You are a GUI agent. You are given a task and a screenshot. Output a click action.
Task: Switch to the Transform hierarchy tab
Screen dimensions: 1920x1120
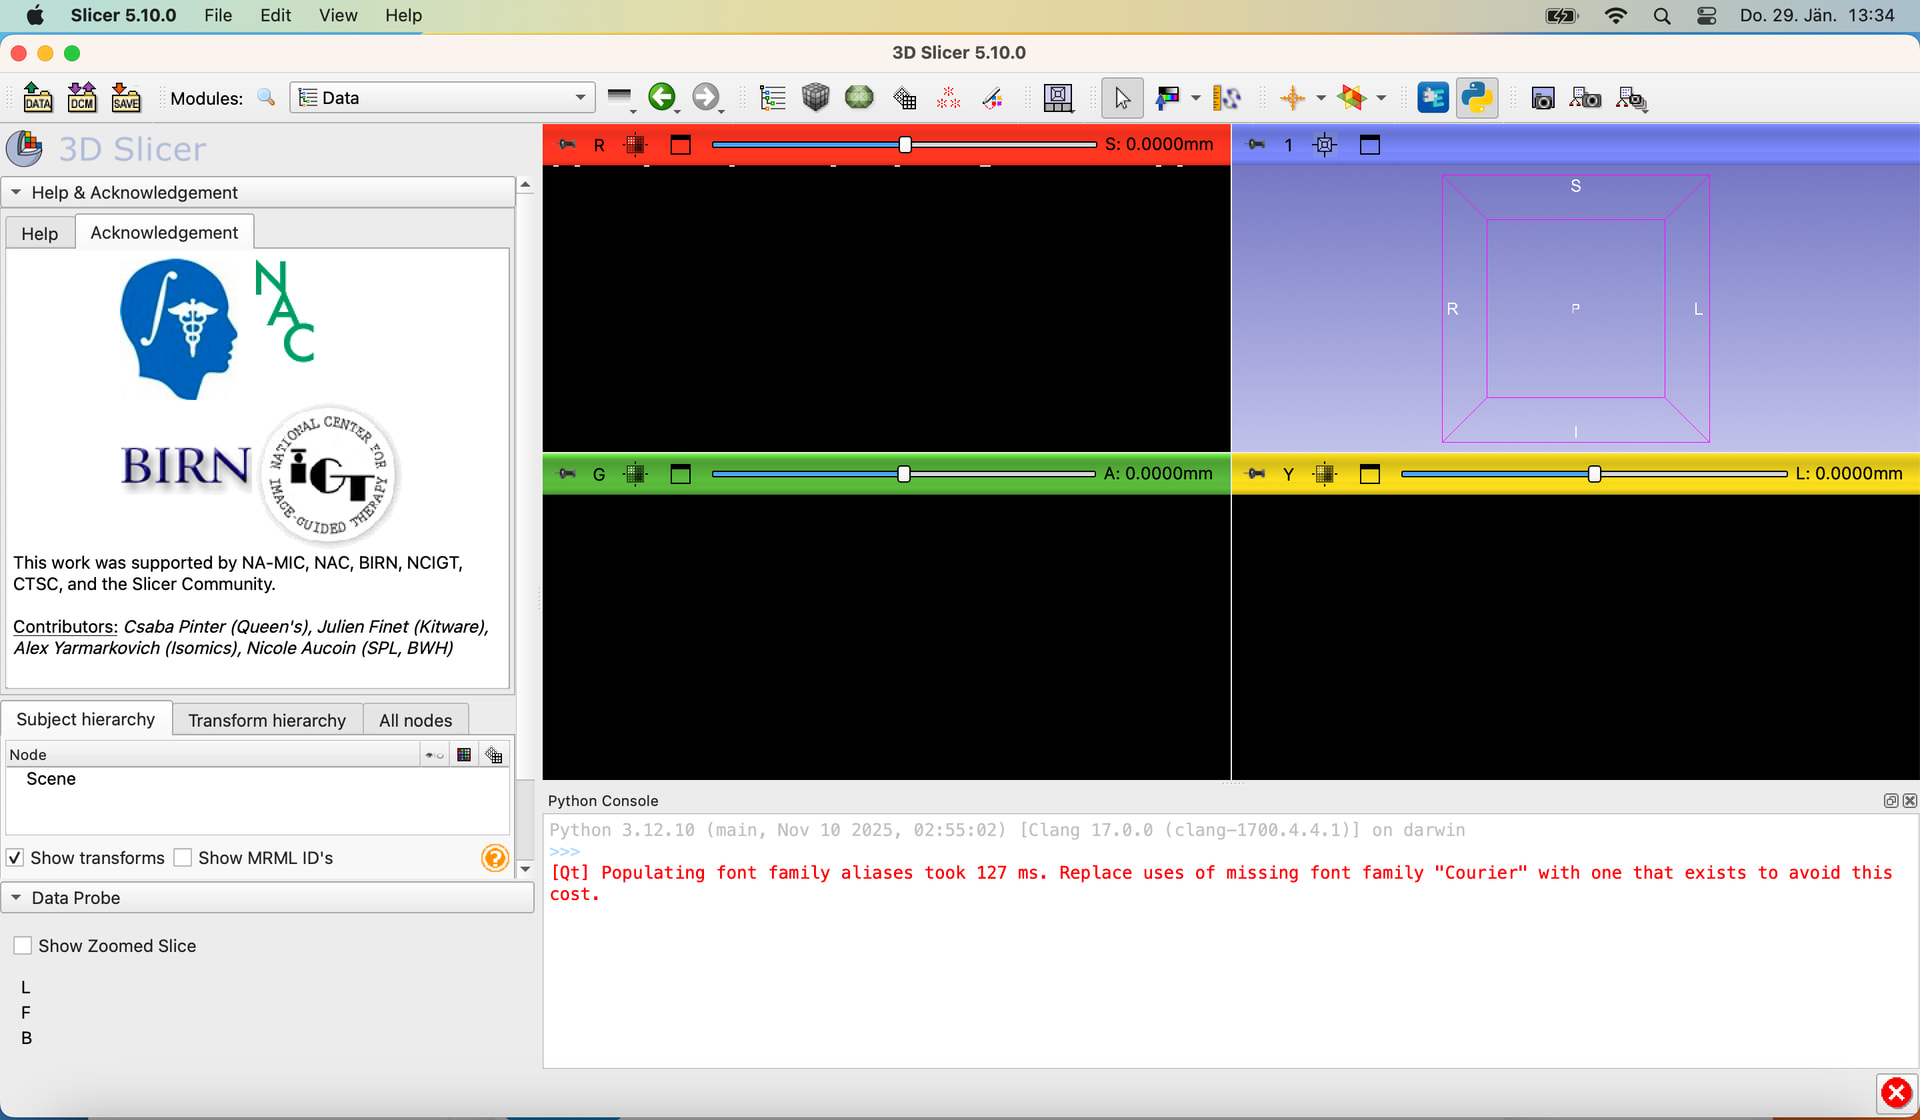tap(267, 720)
